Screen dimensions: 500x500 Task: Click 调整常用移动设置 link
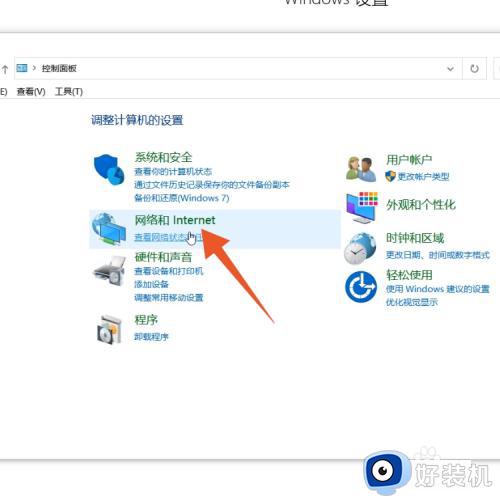click(x=169, y=298)
